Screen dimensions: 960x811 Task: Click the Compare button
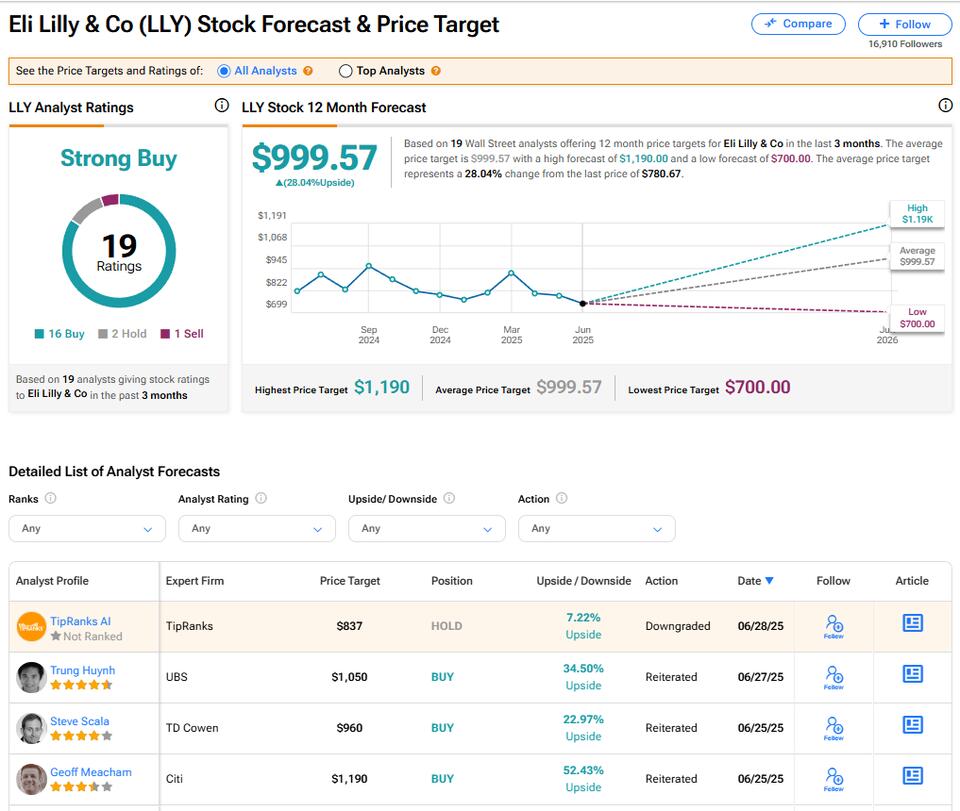(x=798, y=24)
